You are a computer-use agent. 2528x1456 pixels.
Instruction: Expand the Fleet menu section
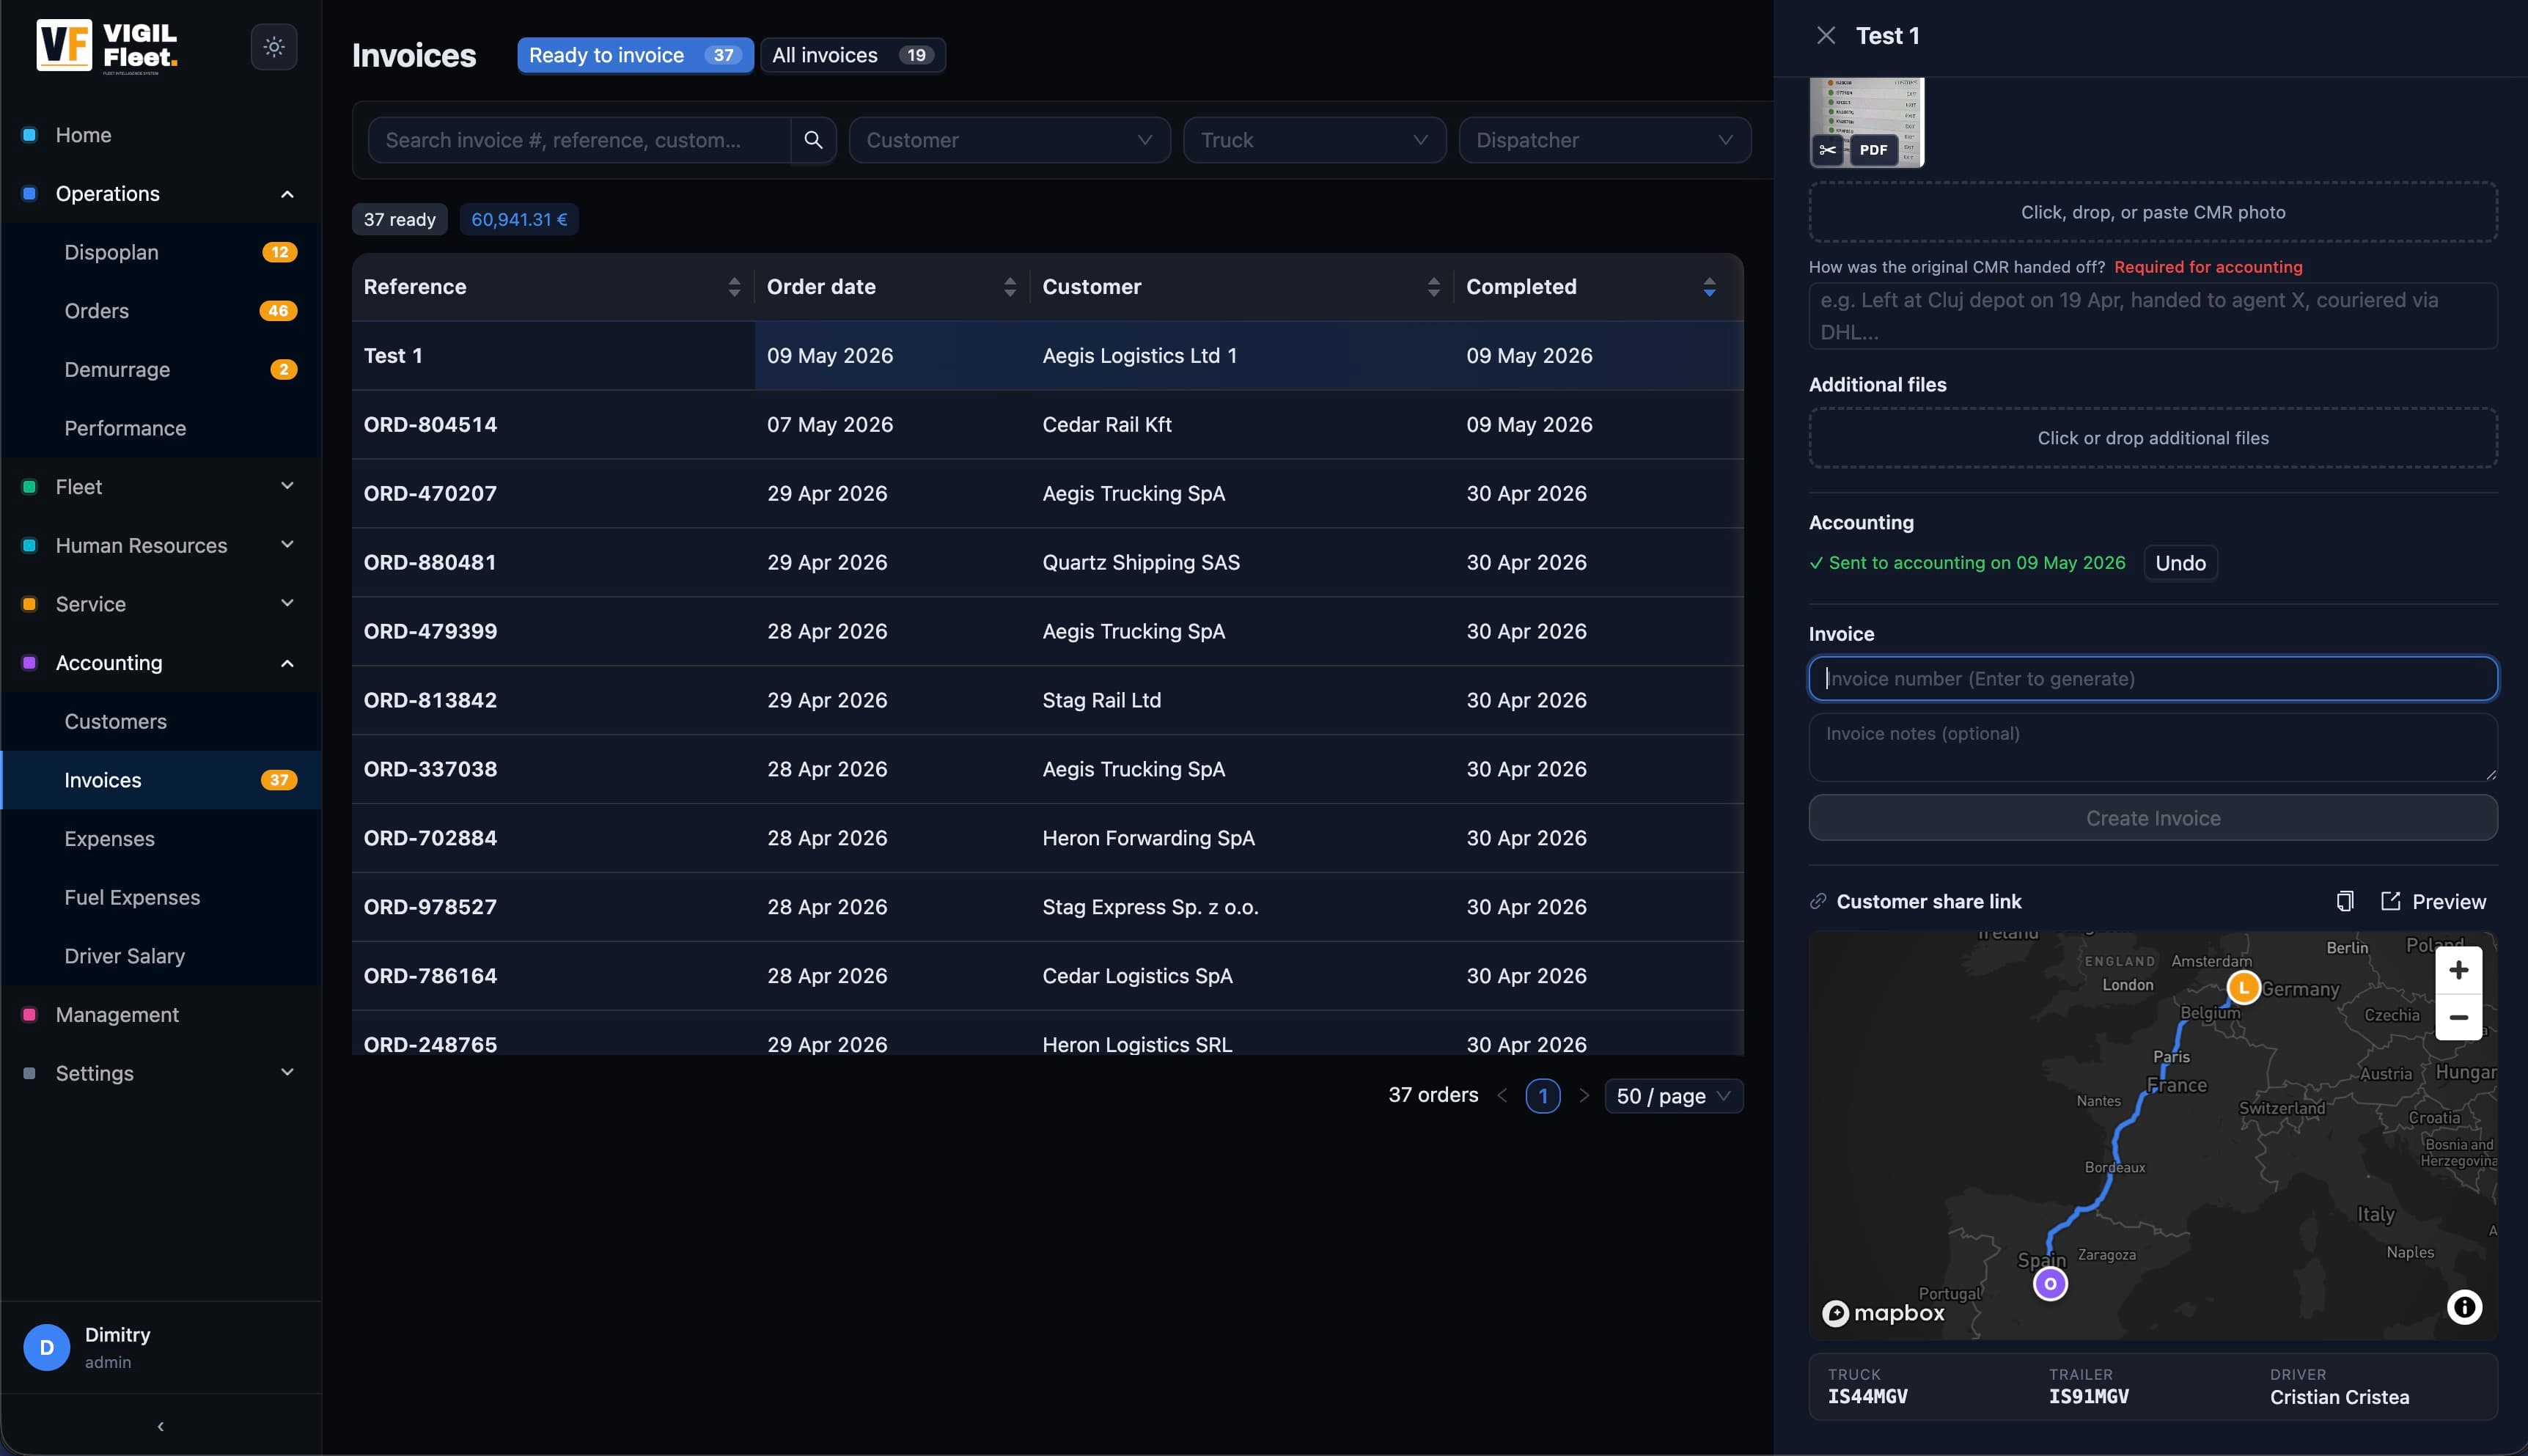click(161, 487)
